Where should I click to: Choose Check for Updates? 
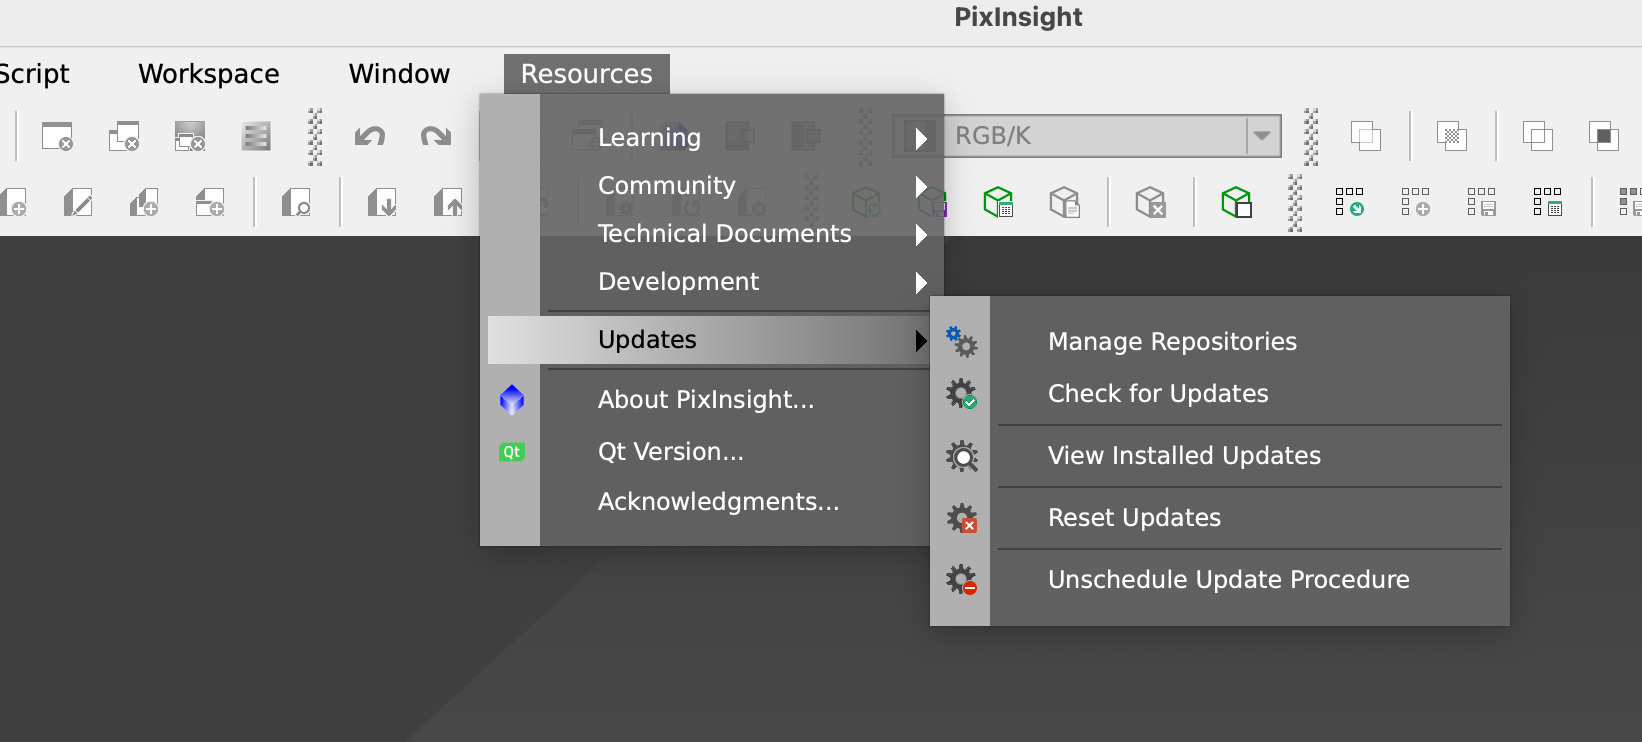(1220, 394)
